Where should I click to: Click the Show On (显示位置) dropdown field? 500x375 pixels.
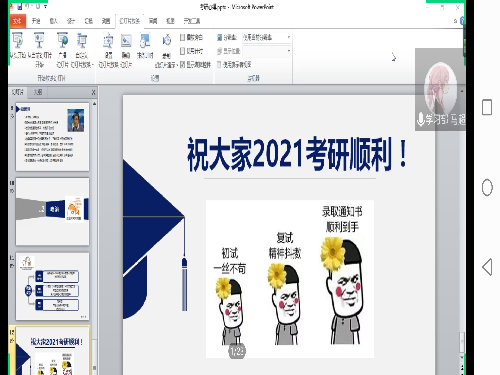(x=266, y=51)
